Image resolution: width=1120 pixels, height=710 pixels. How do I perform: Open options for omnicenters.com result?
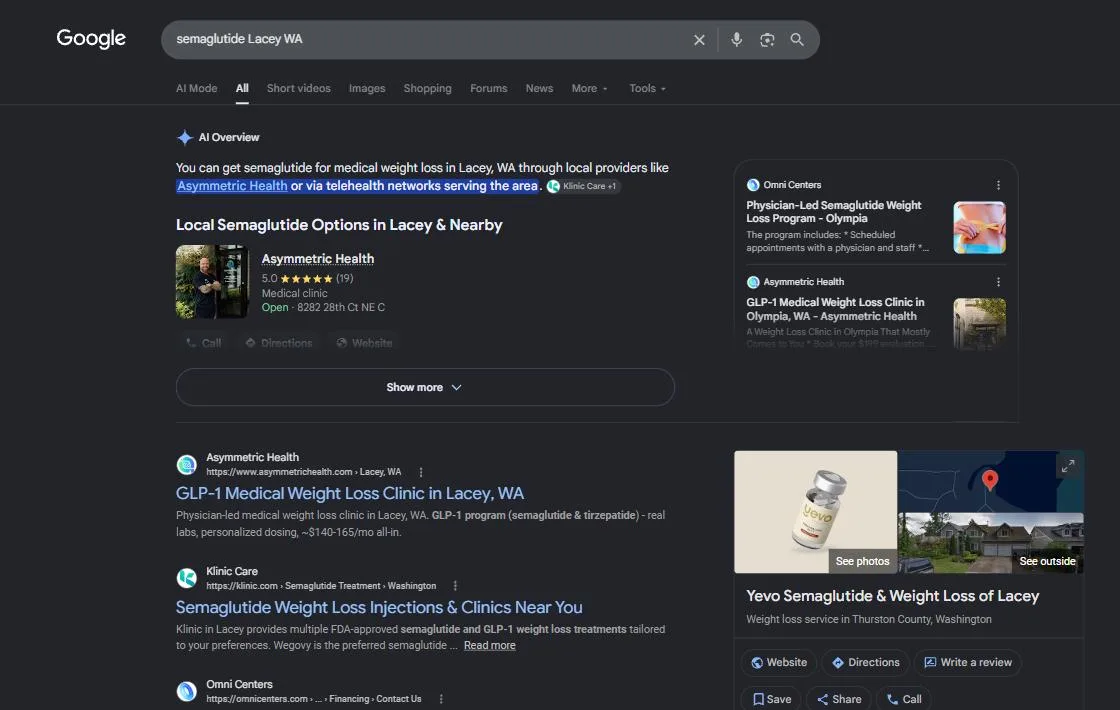441,699
